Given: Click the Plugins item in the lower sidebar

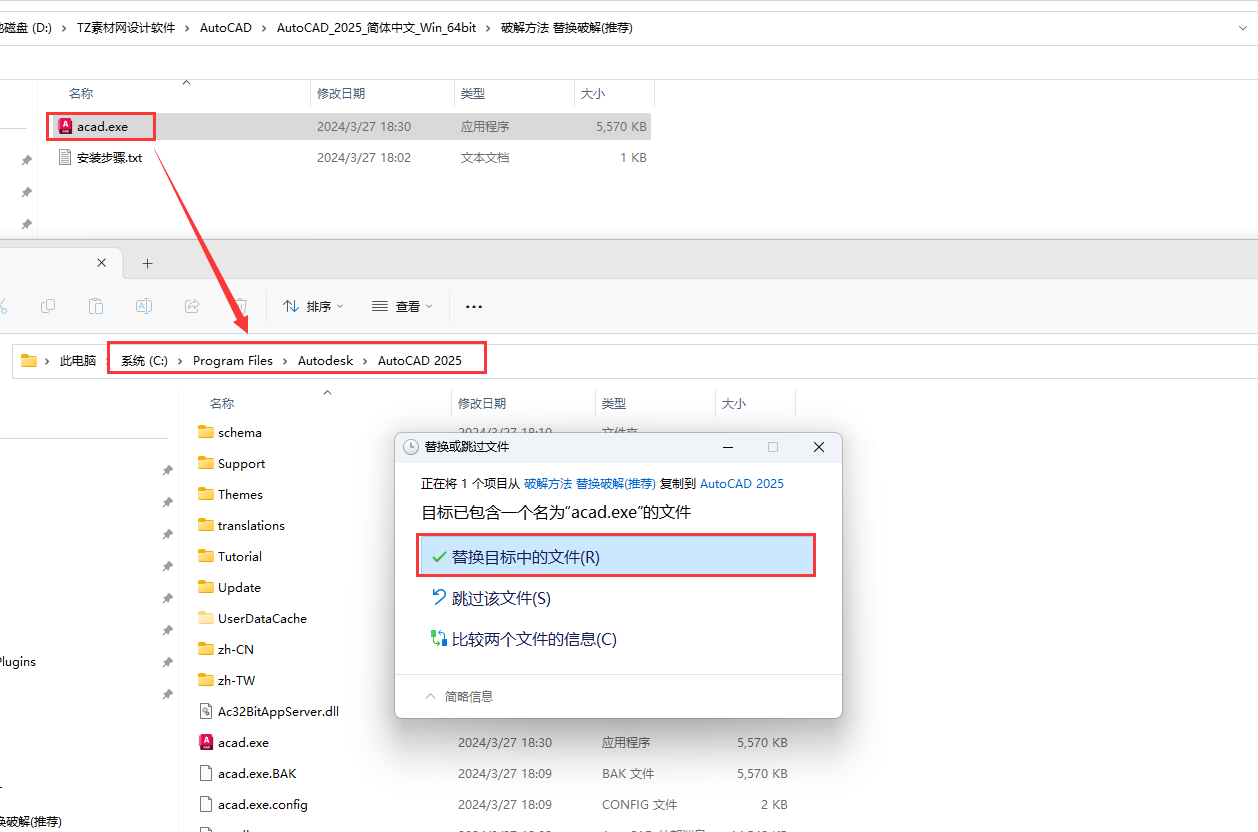Looking at the screenshot, I should coord(17,662).
